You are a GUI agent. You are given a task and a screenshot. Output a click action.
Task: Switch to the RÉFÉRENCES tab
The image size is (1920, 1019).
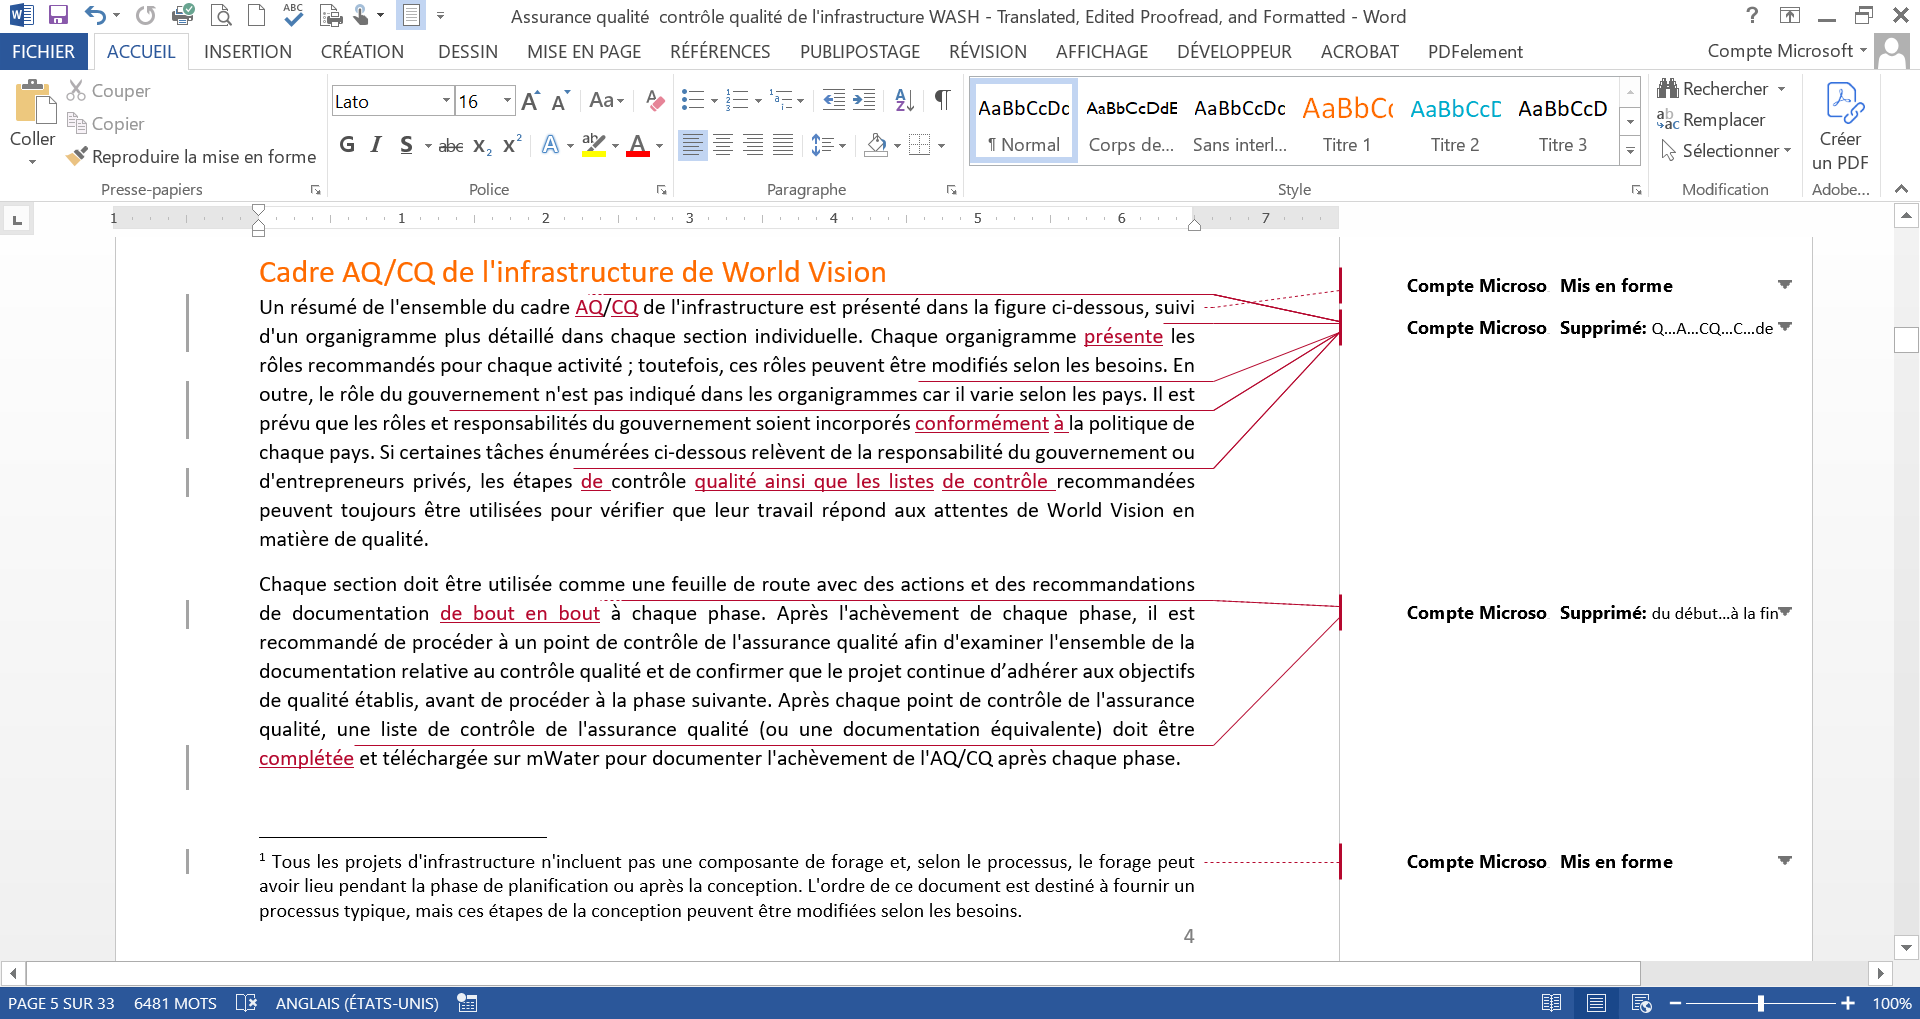point(720,52)
